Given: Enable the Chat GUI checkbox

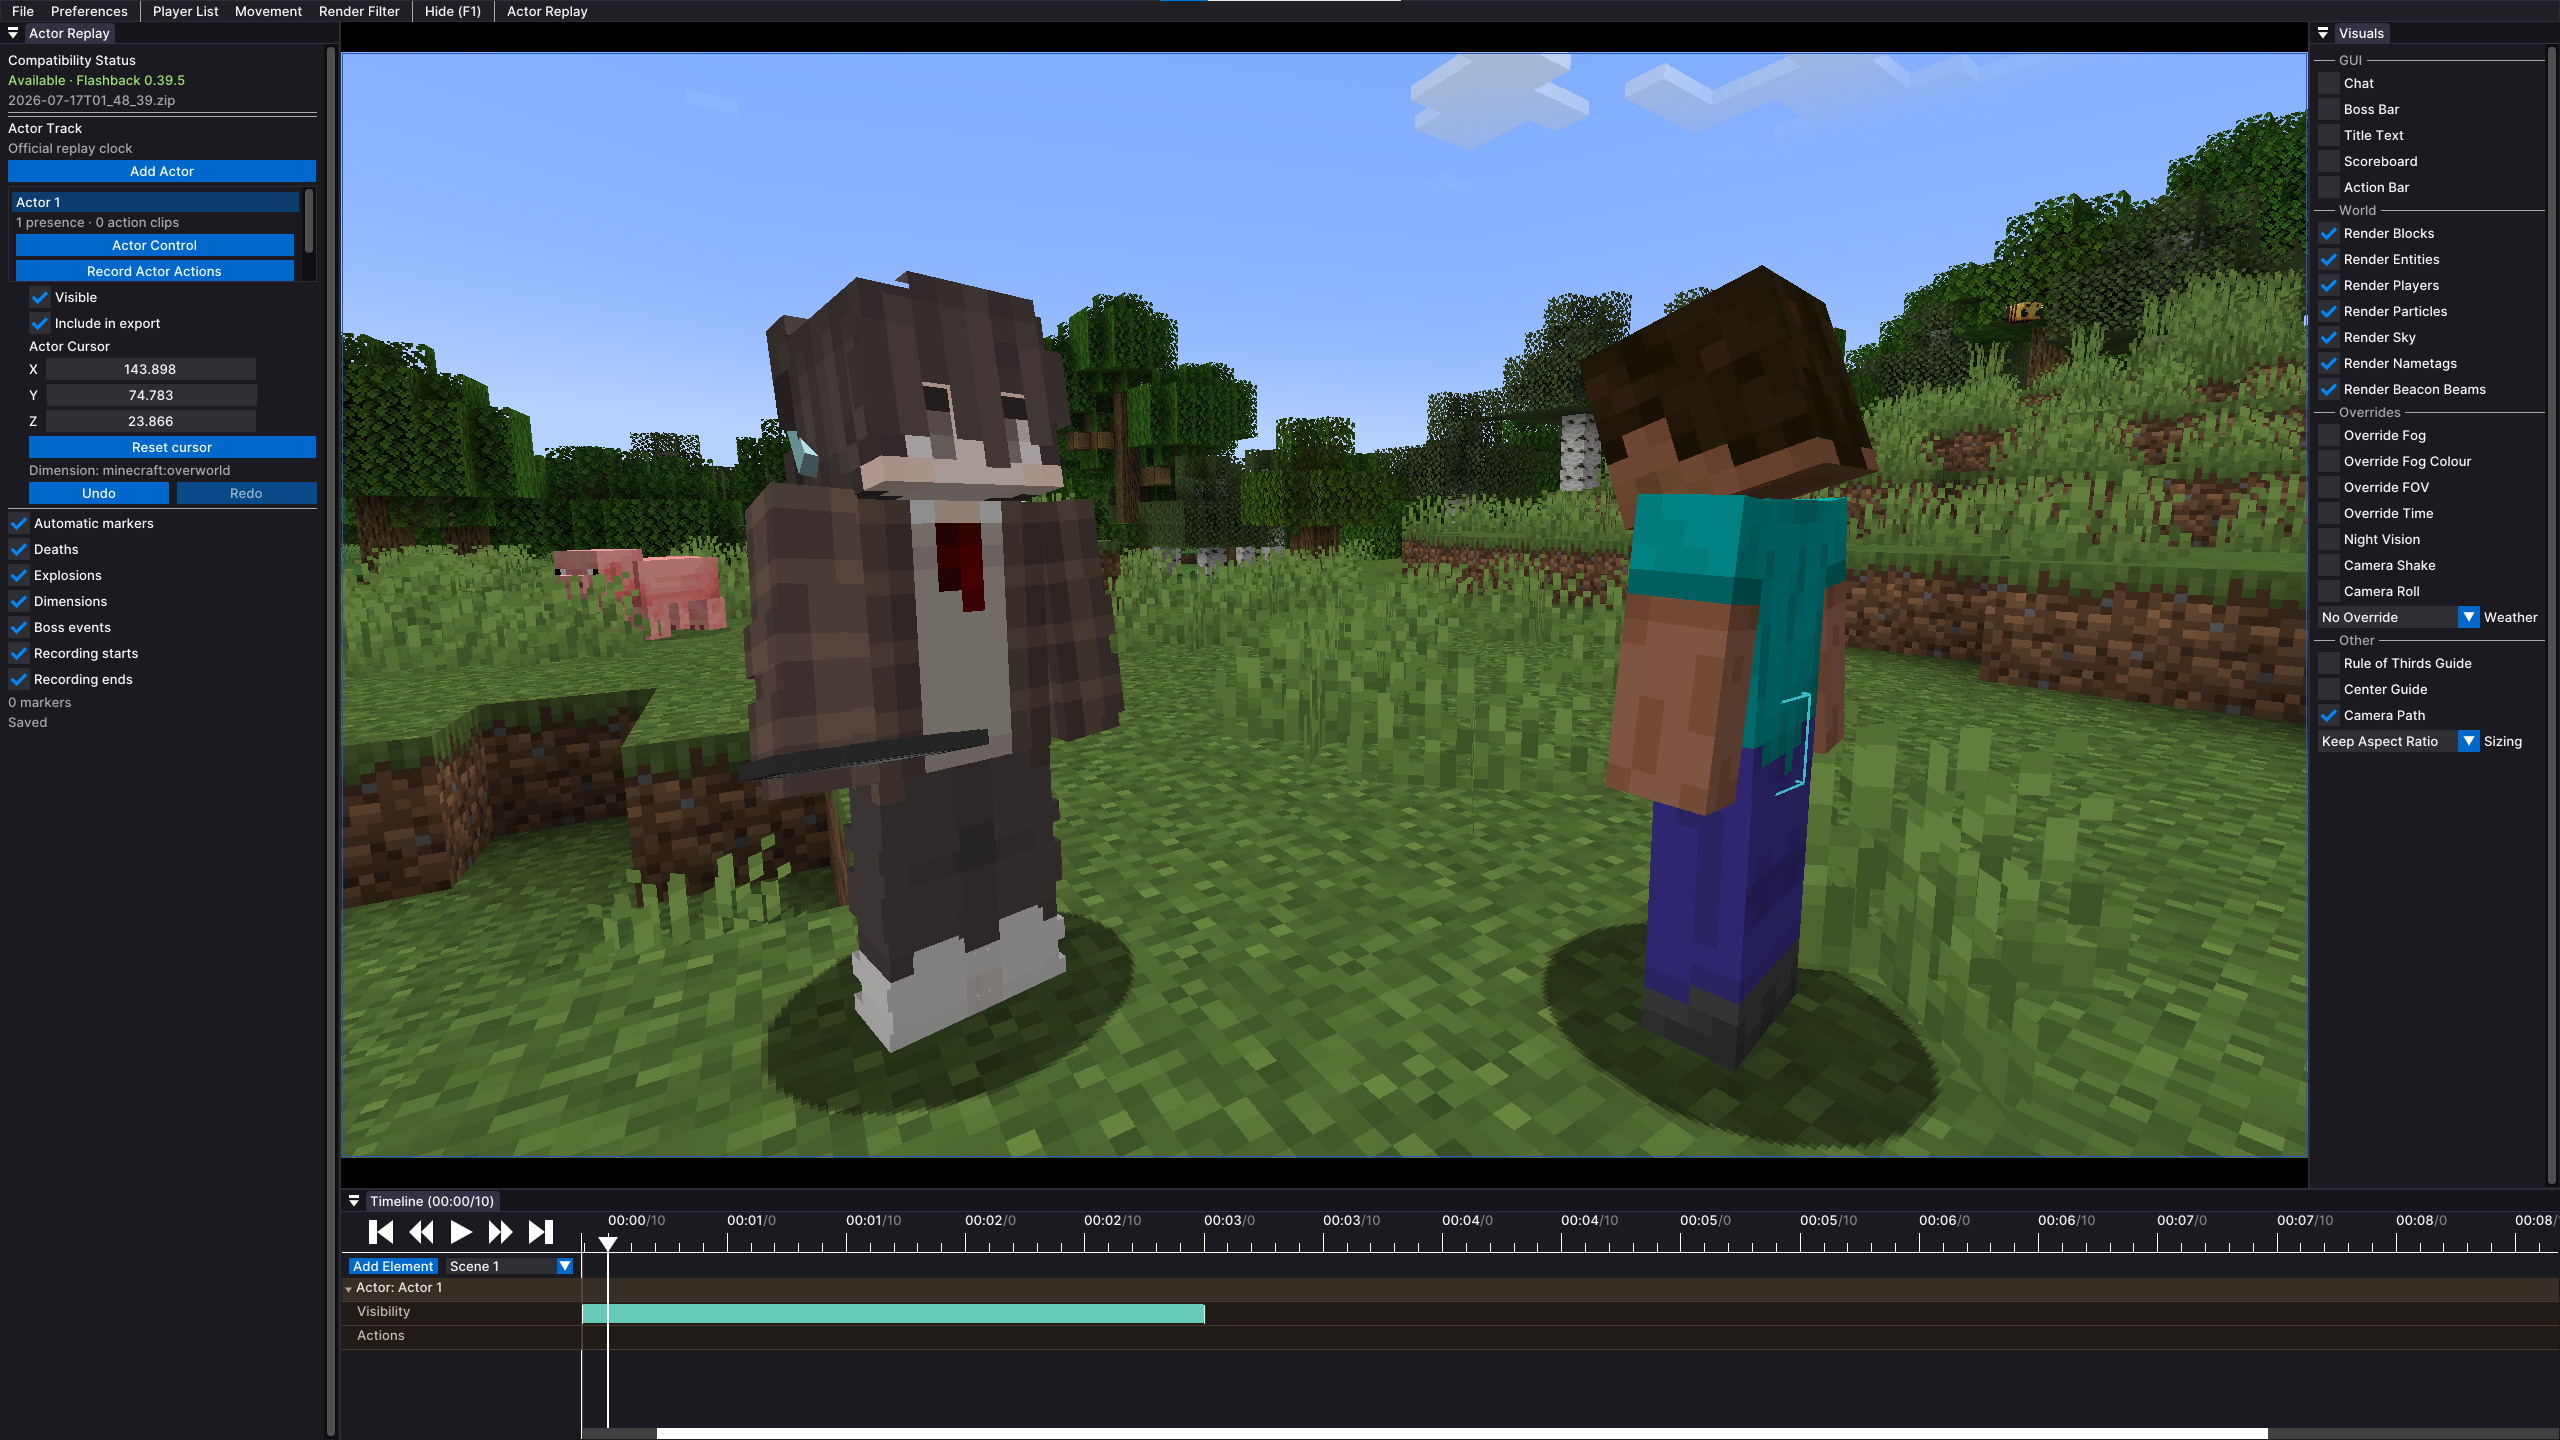Looking at the screenshot, I should tap(2329, 83).
